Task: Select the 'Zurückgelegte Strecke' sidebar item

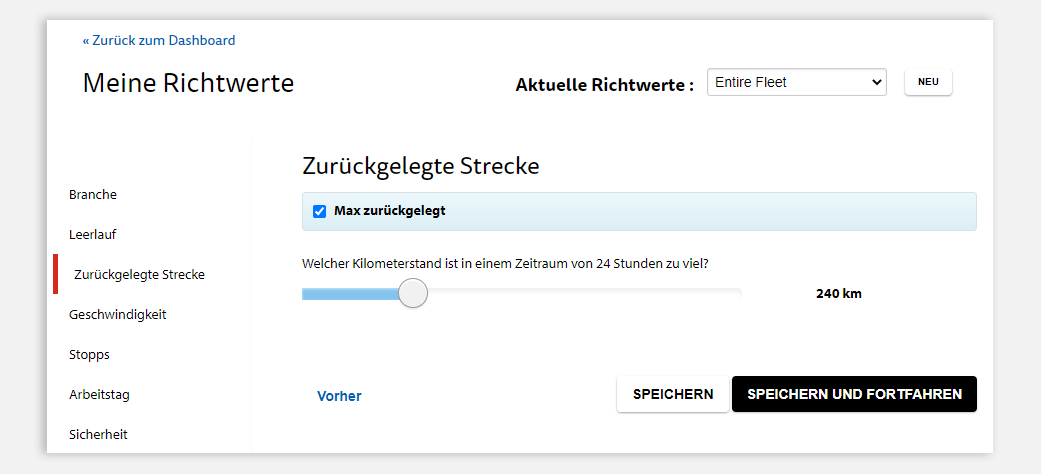Action: point(139,274)
